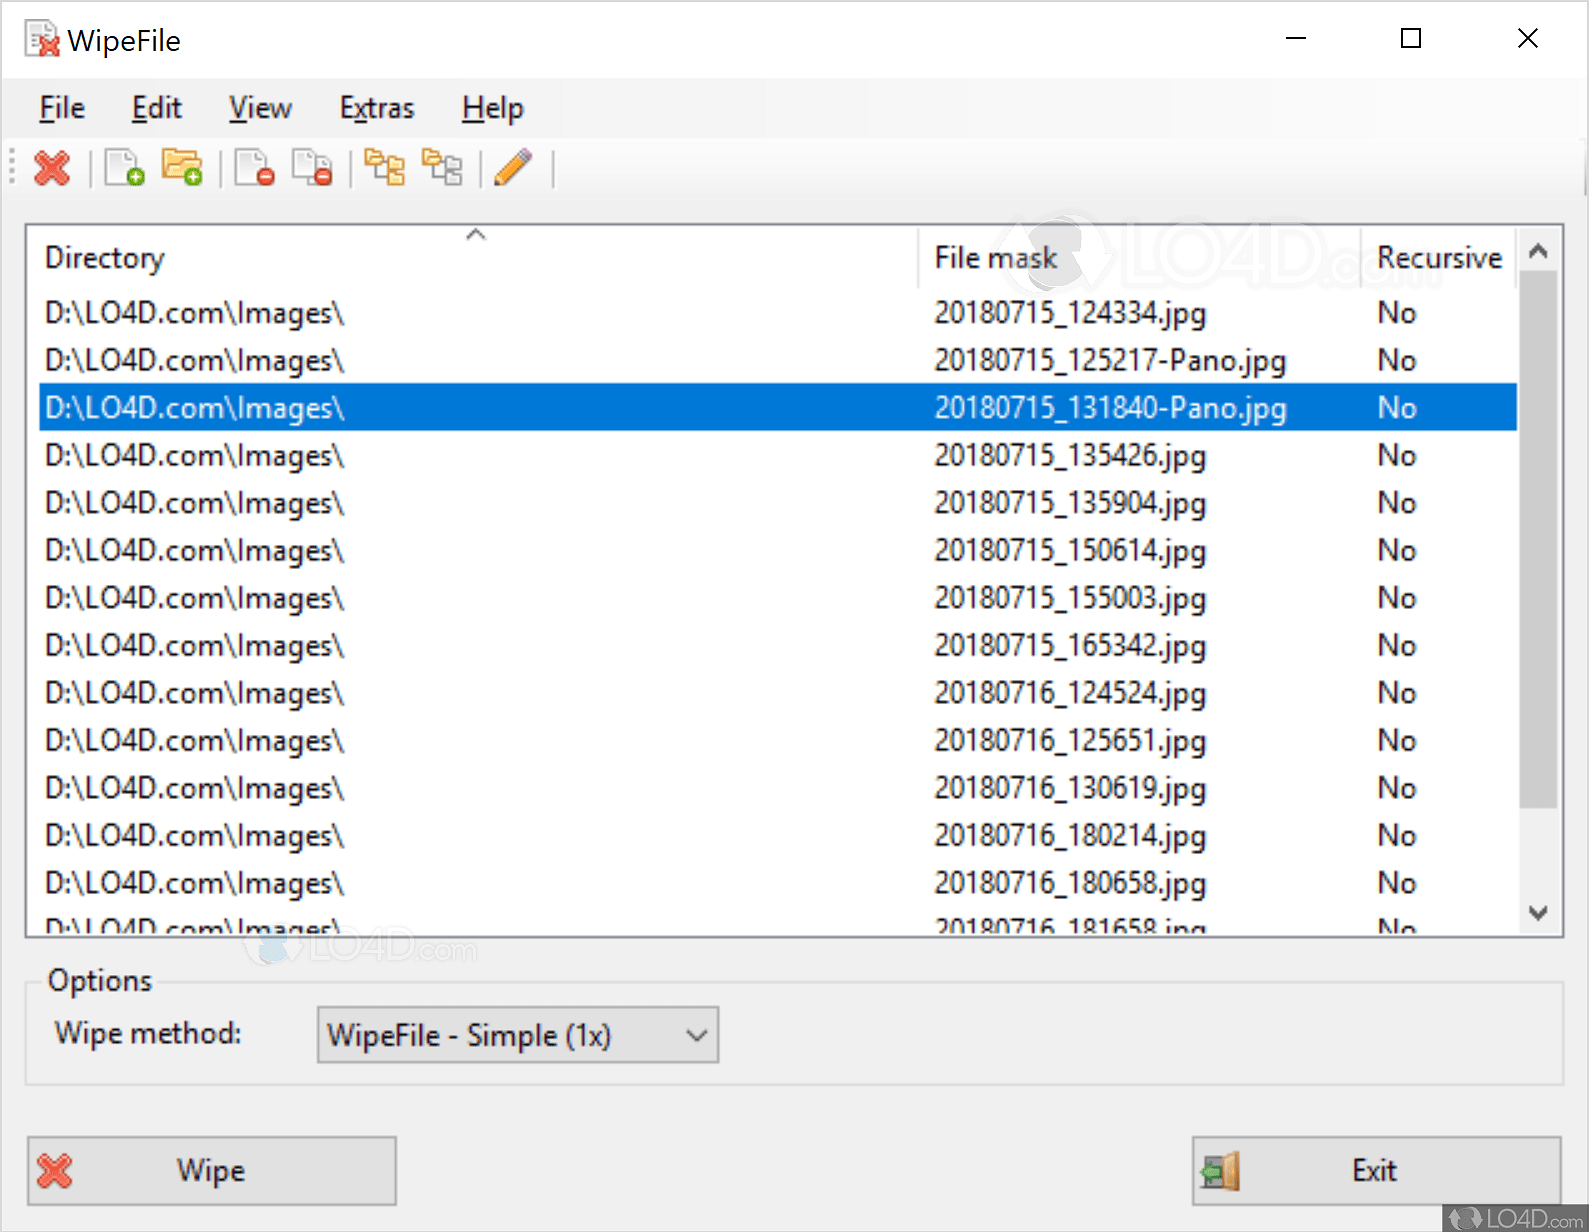Click the enable recursive folders icon

coord(385,168)
